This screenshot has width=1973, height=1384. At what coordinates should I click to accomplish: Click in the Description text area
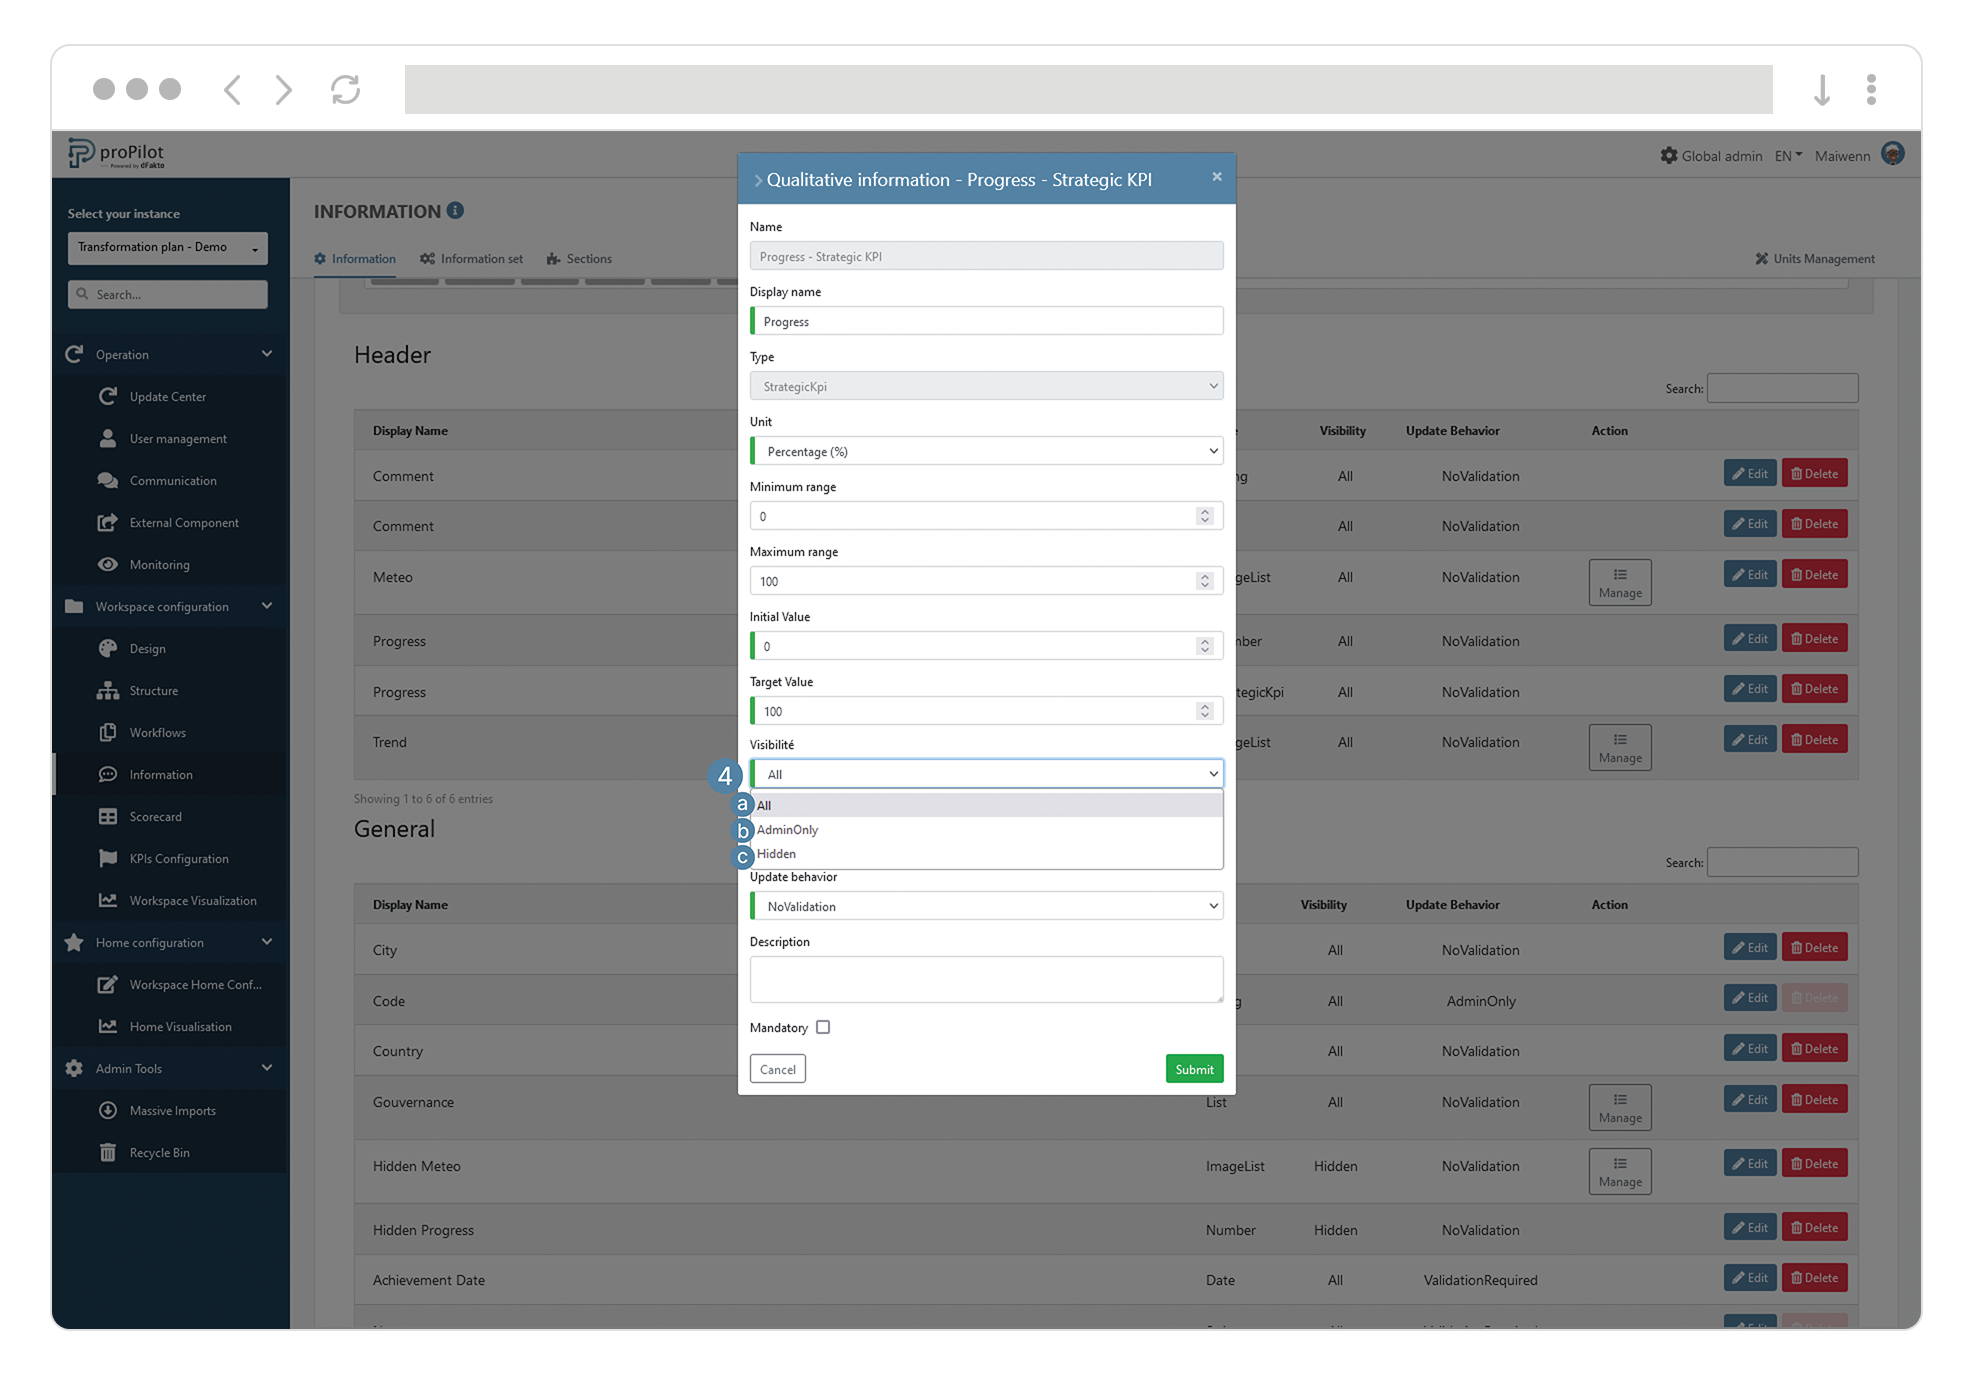(986, 979)
